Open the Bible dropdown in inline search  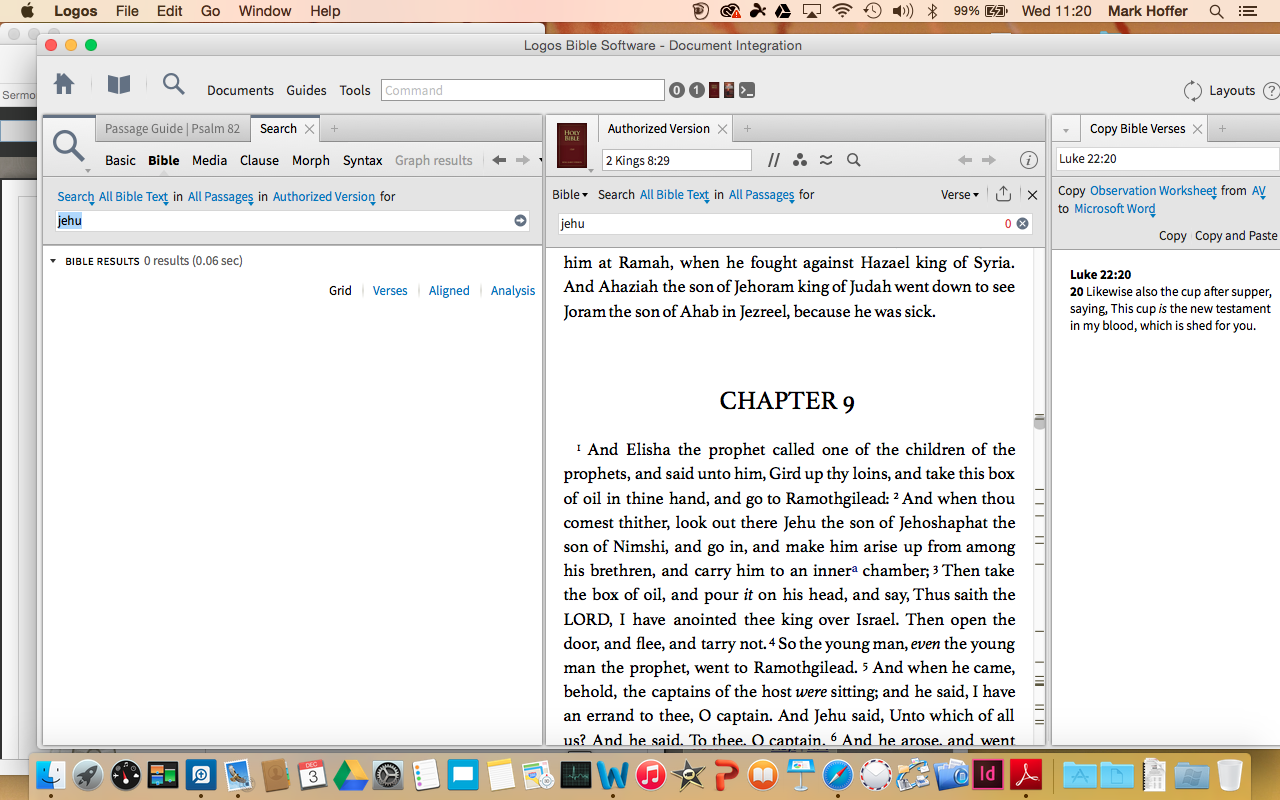click(570, 195)
